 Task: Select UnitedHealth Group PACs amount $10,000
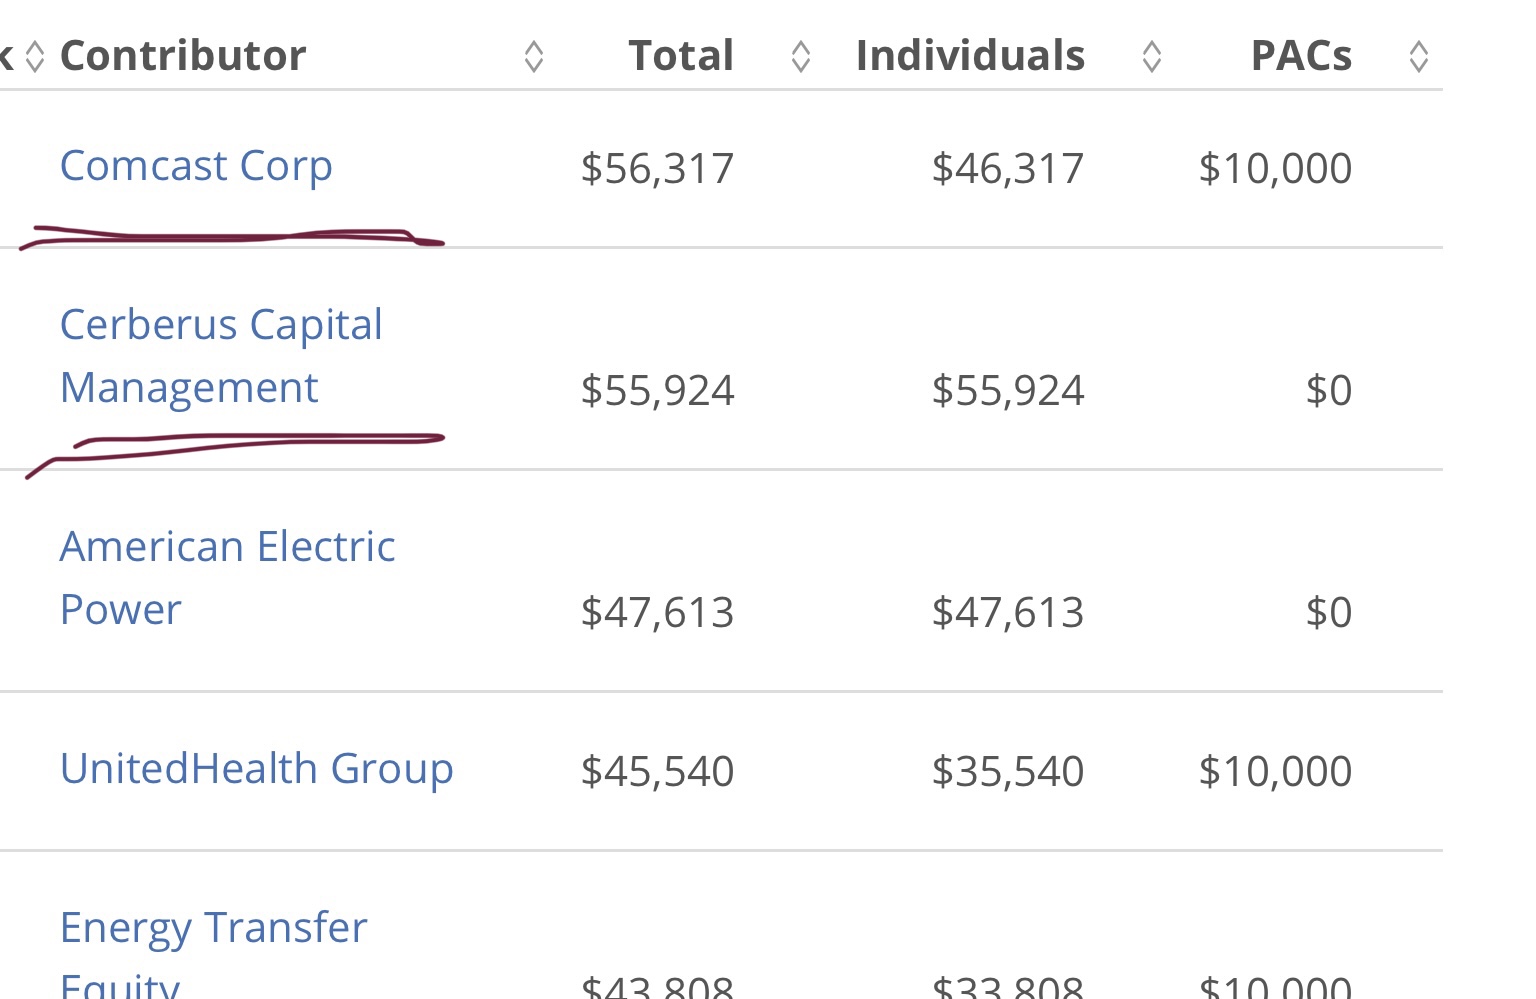(x=1275, y=771)
